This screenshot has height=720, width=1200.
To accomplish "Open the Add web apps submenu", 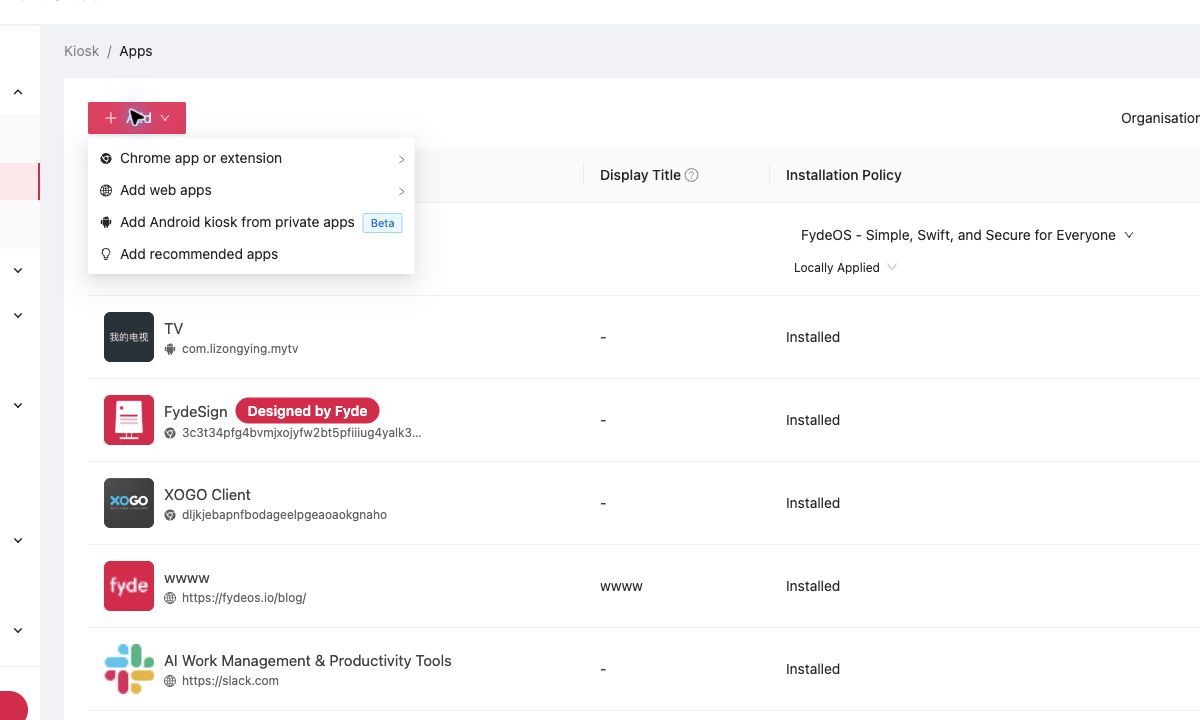I will click(251, 190).
